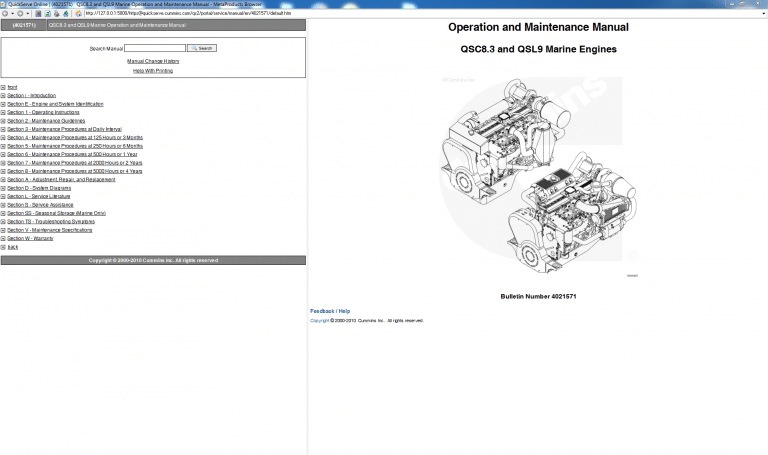
Task: Expand Section V - Maintenance Specifications node
Action: tap(3, 230)
